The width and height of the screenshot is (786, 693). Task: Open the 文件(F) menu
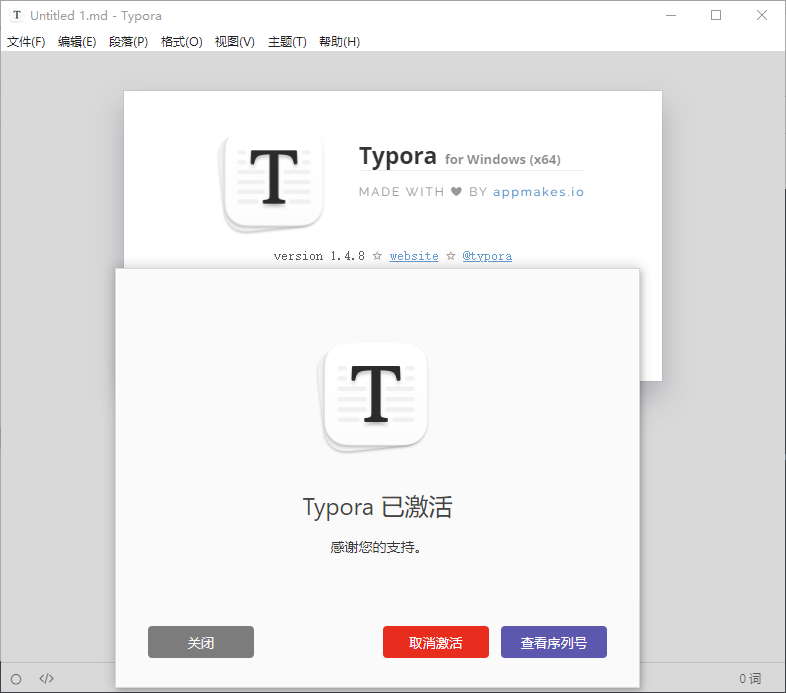coord(26,42)
